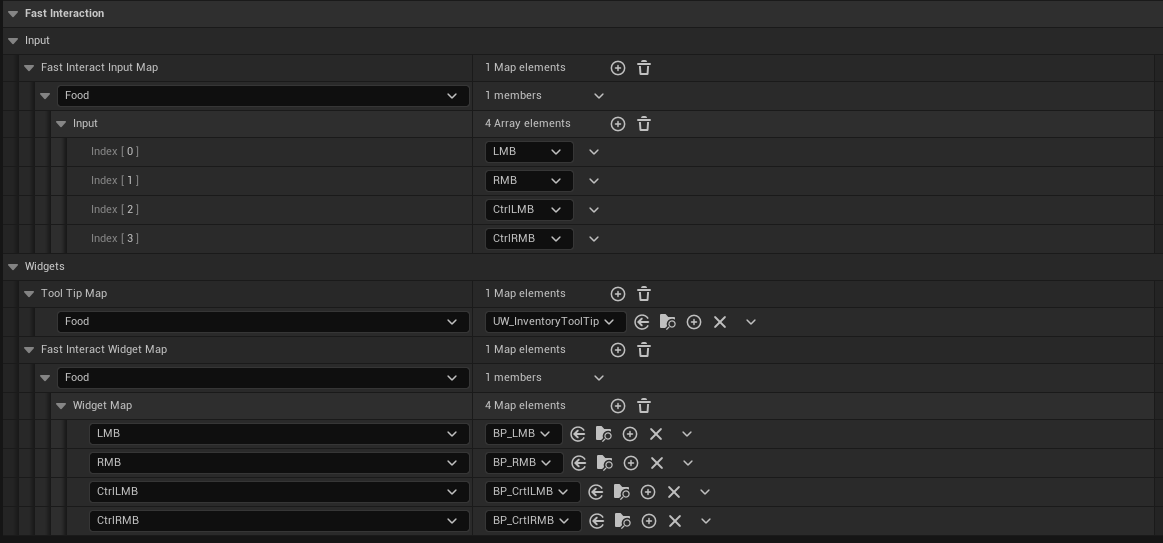Collapse the Fast Interact Input Map row
Image resolution: width=1163 pixels, height=543 pixels.
(29, 68)
